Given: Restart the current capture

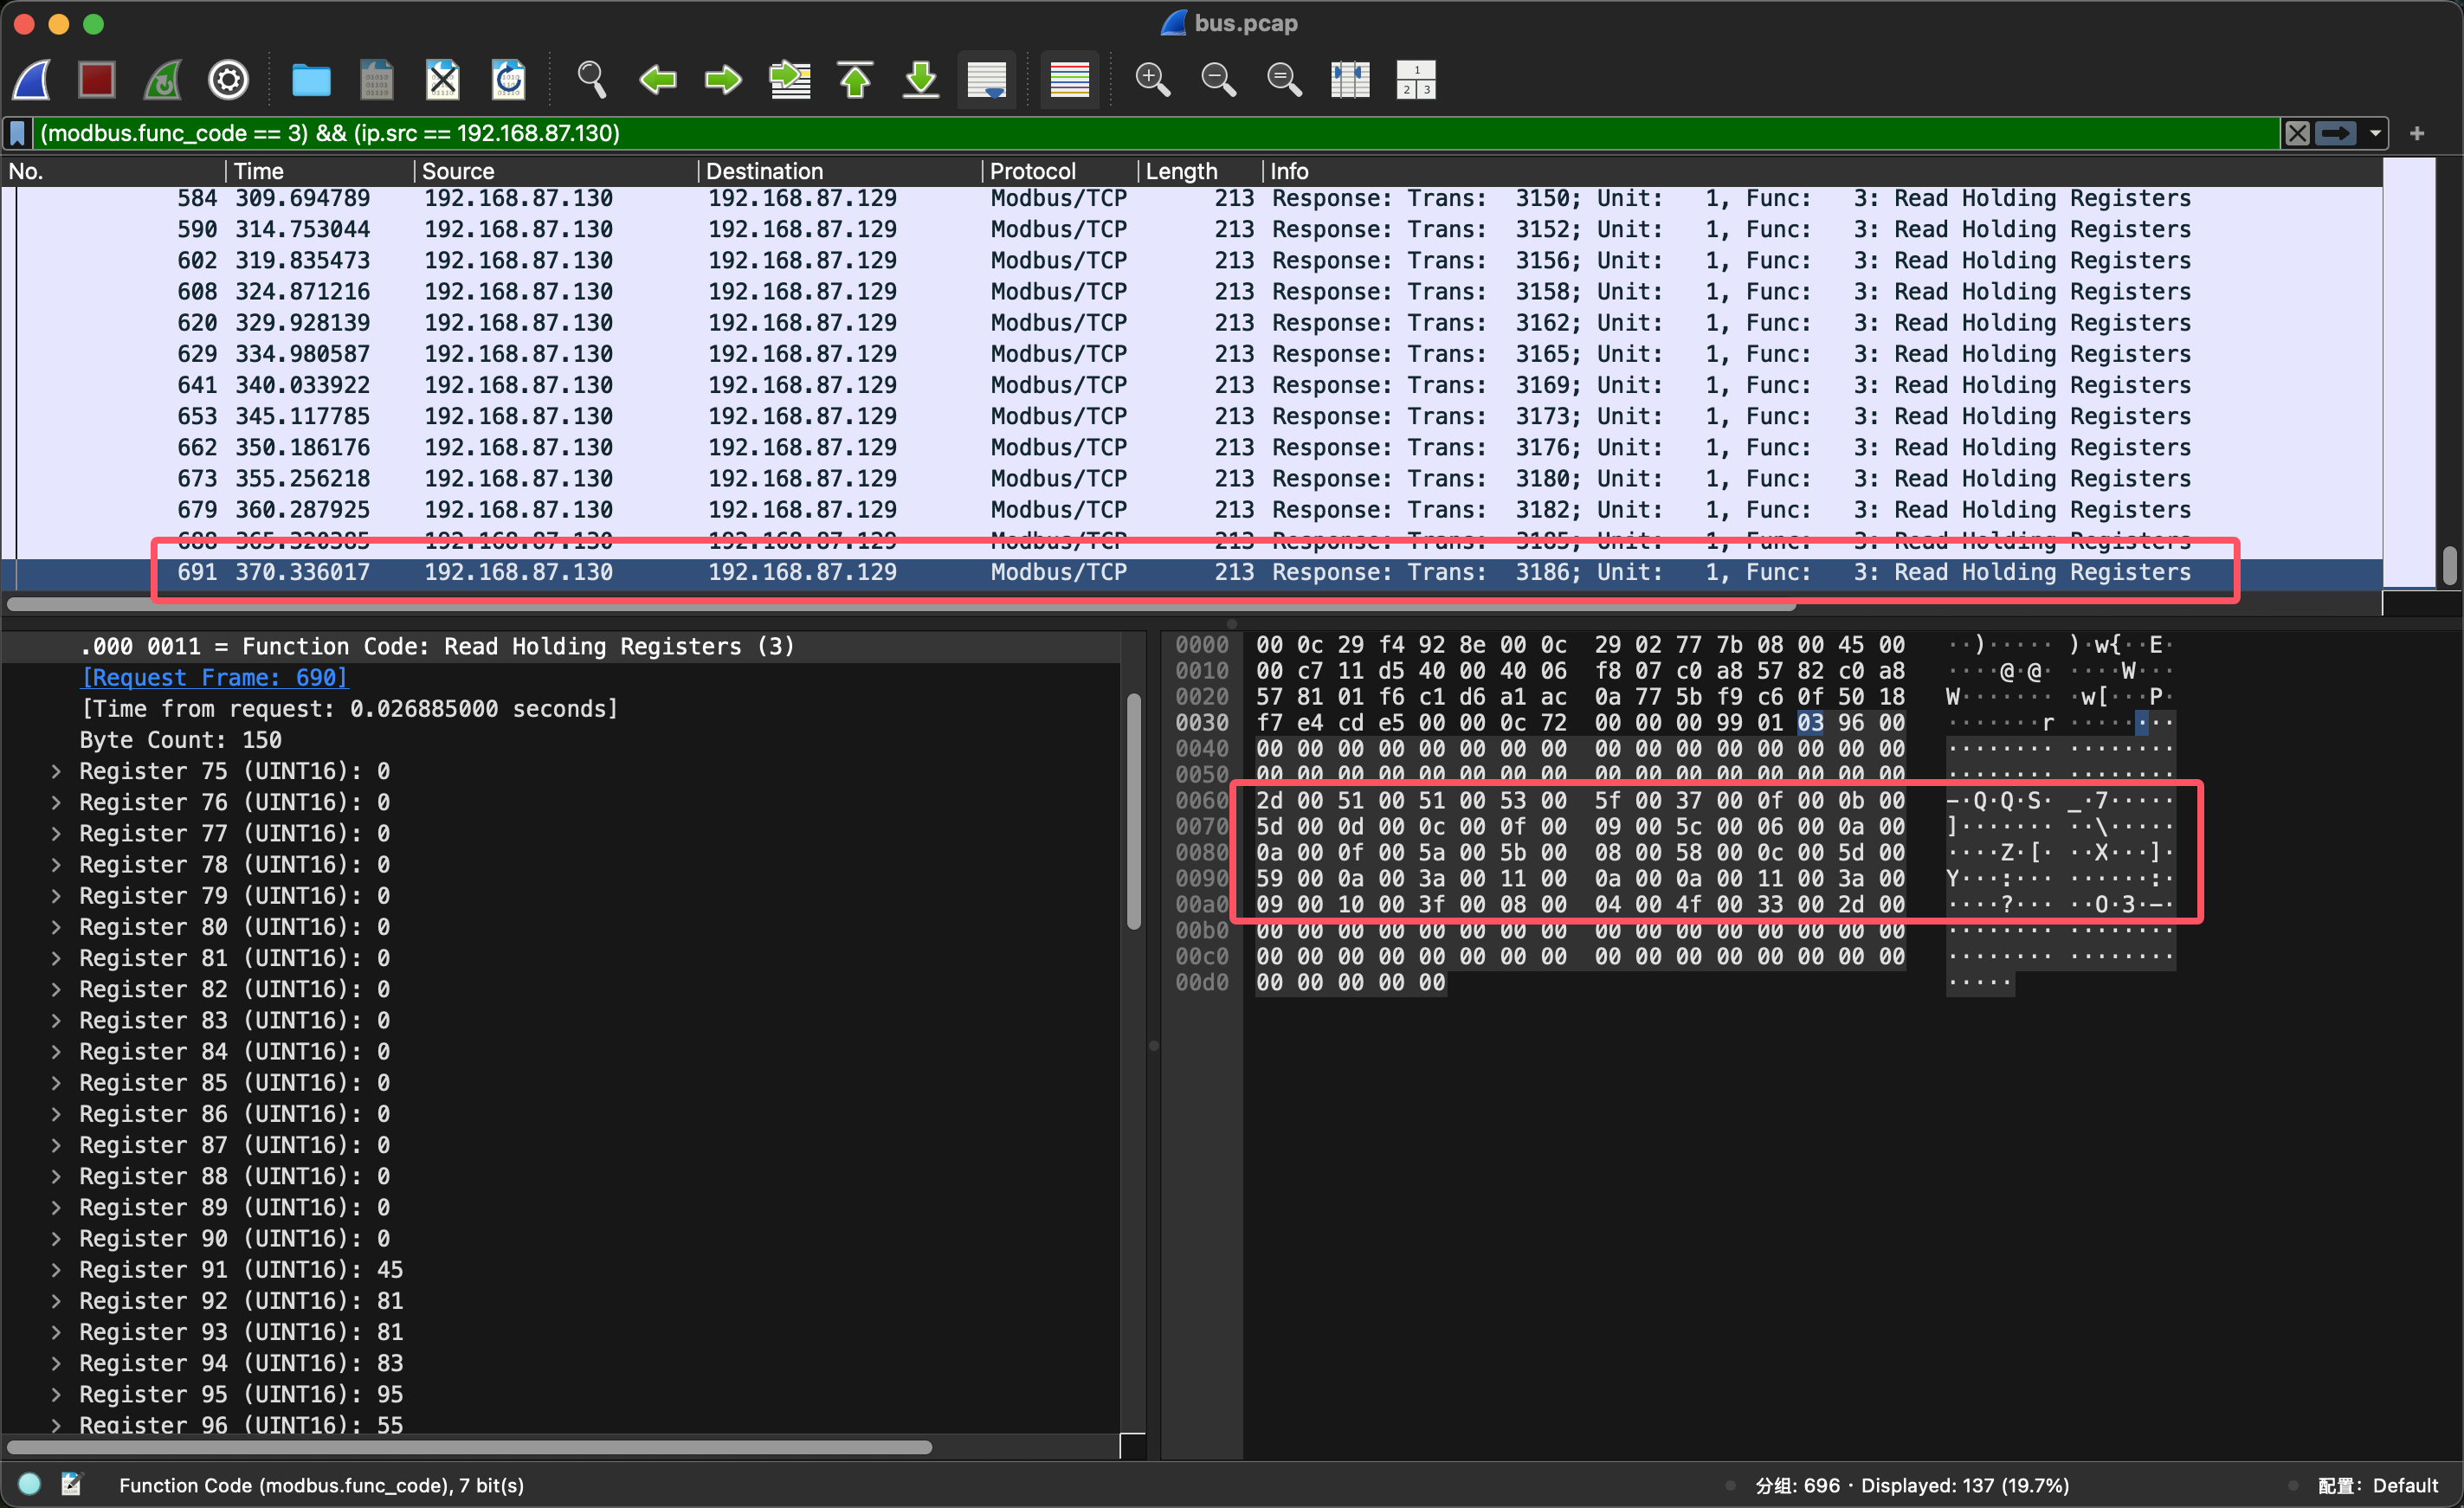Looking at the screenshot, I should tap(163, 80).
